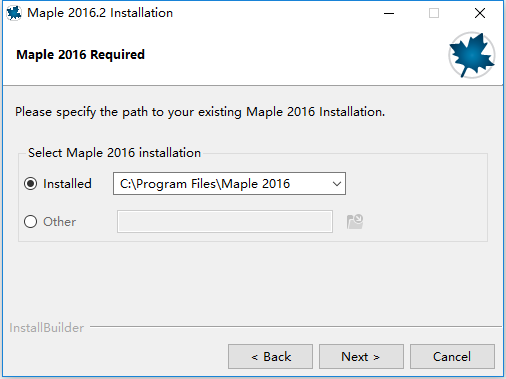Click the Installed option label
The height and width of the screenshot is (379, 506).
point(67,184)
